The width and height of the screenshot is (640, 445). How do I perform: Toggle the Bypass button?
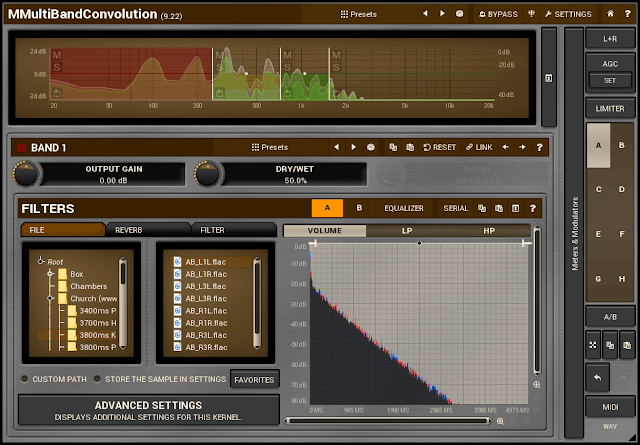tap(498, 14)
